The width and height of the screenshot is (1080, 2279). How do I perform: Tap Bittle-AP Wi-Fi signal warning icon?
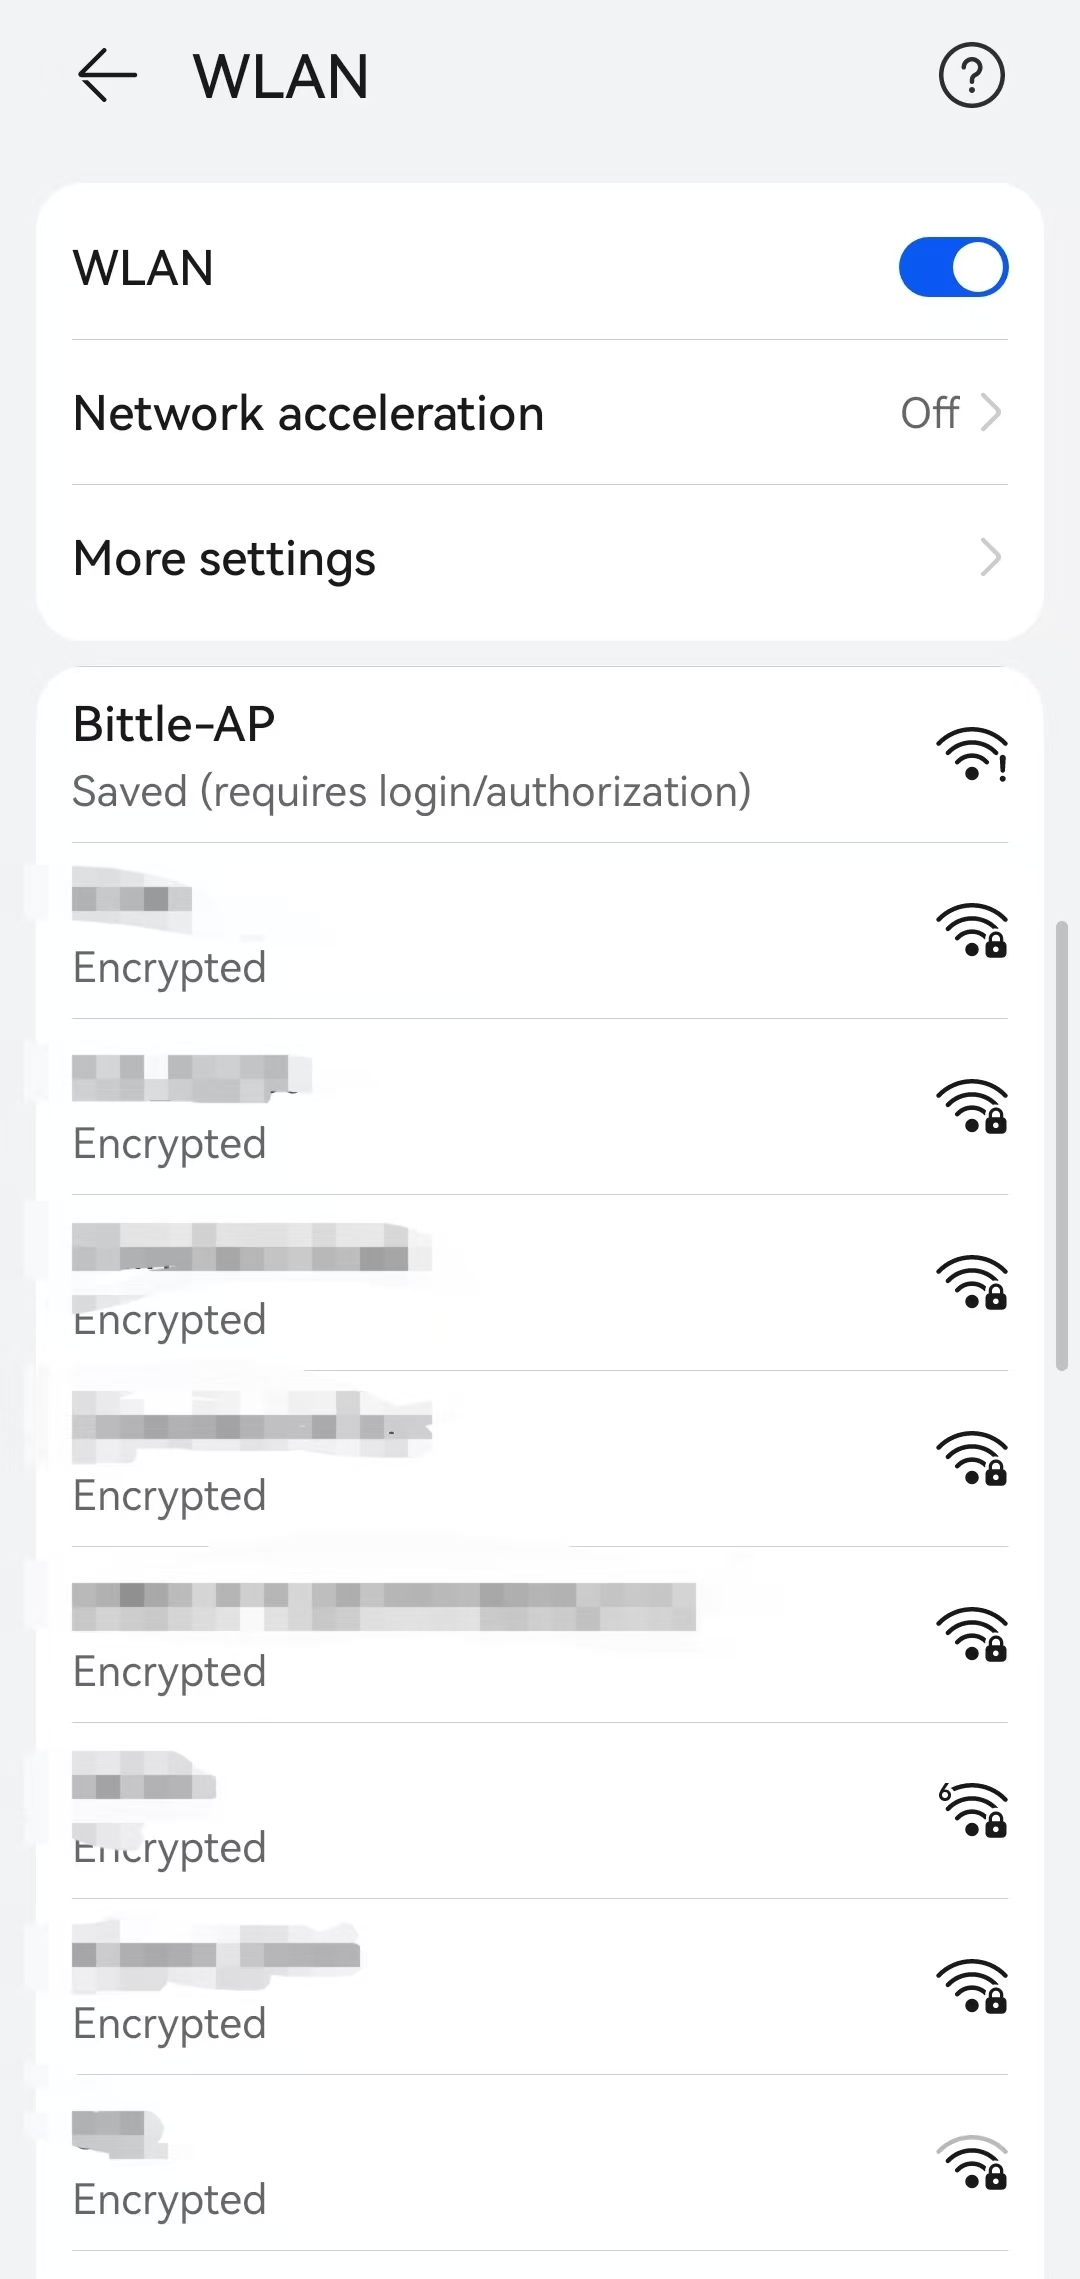click(x=971, y=754)
